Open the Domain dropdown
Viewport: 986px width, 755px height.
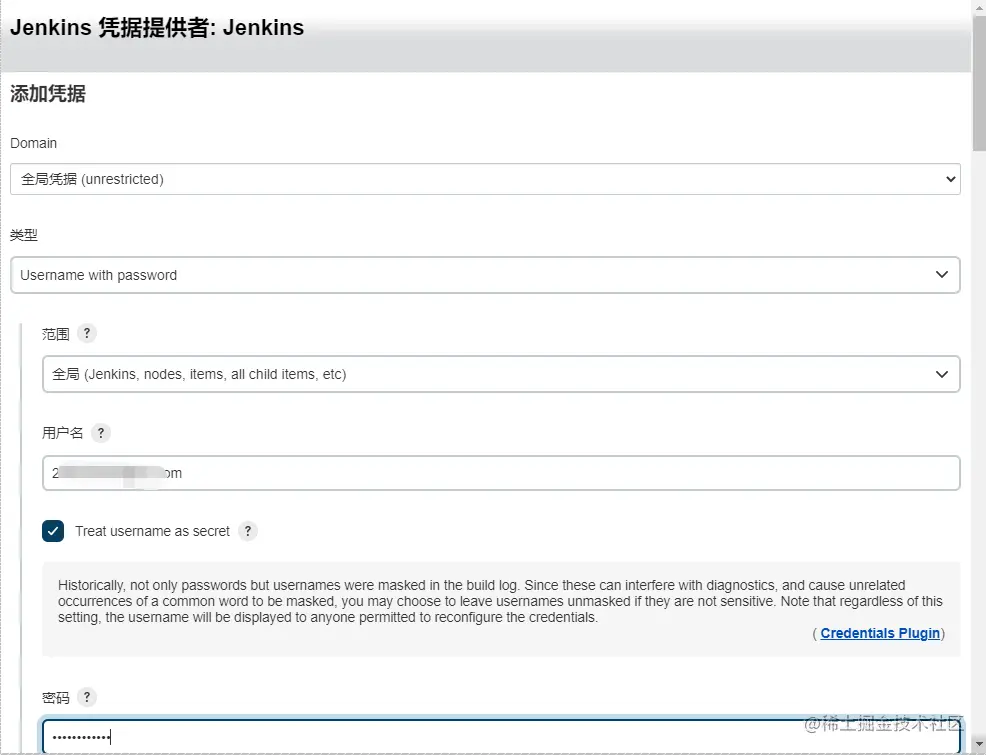(x=485, y=179)
